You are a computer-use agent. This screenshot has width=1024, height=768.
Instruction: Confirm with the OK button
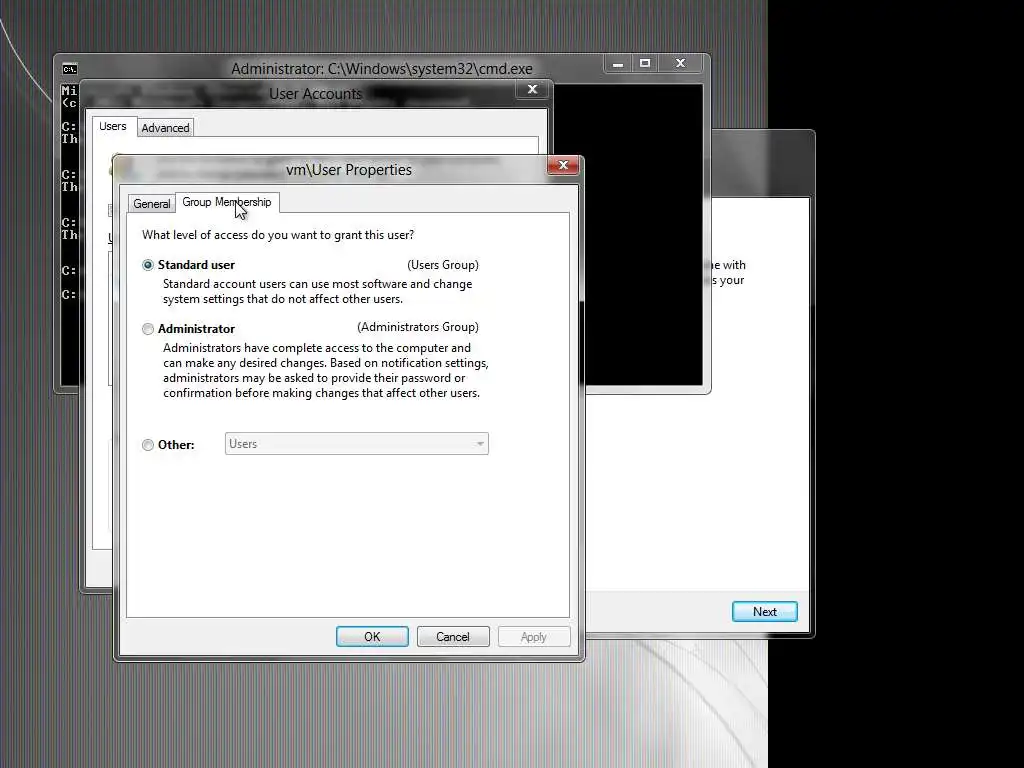click(x=372, y=637)
